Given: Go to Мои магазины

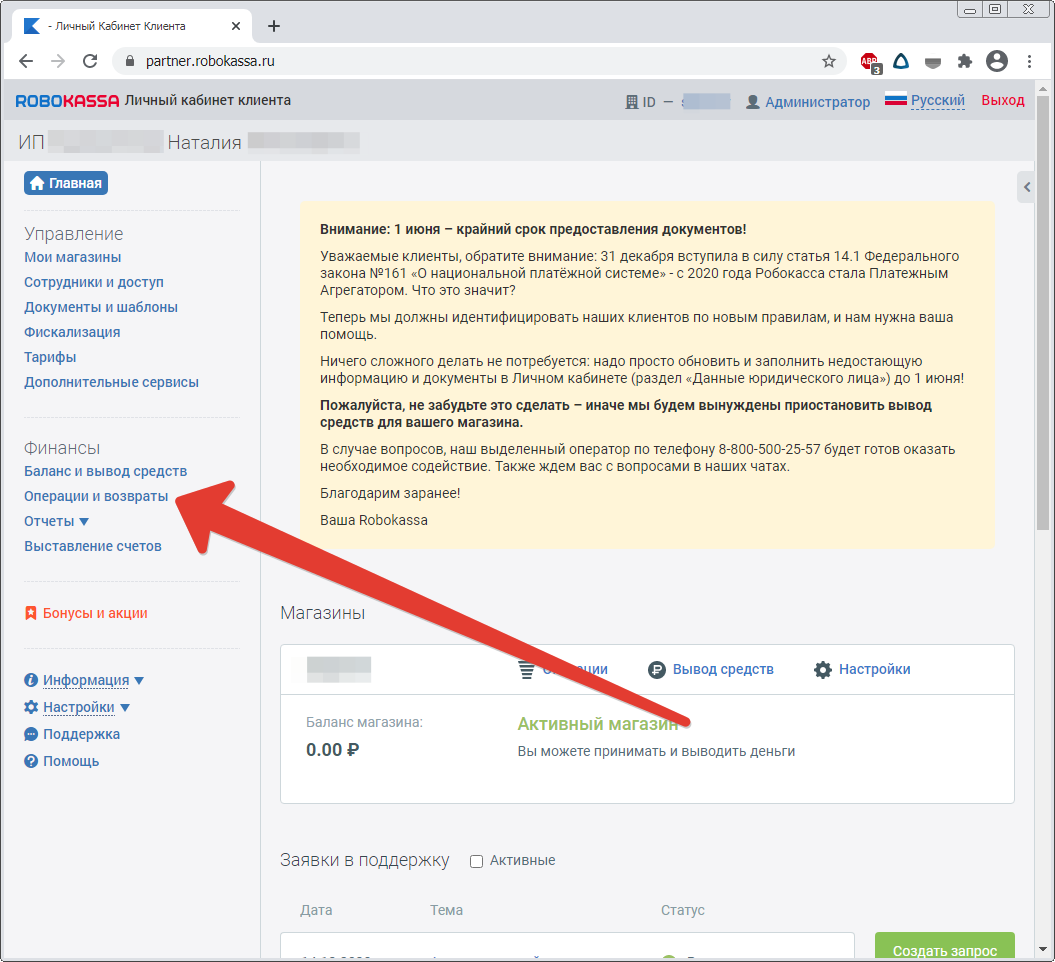Looking at the screenshot, I should (73, 257).
